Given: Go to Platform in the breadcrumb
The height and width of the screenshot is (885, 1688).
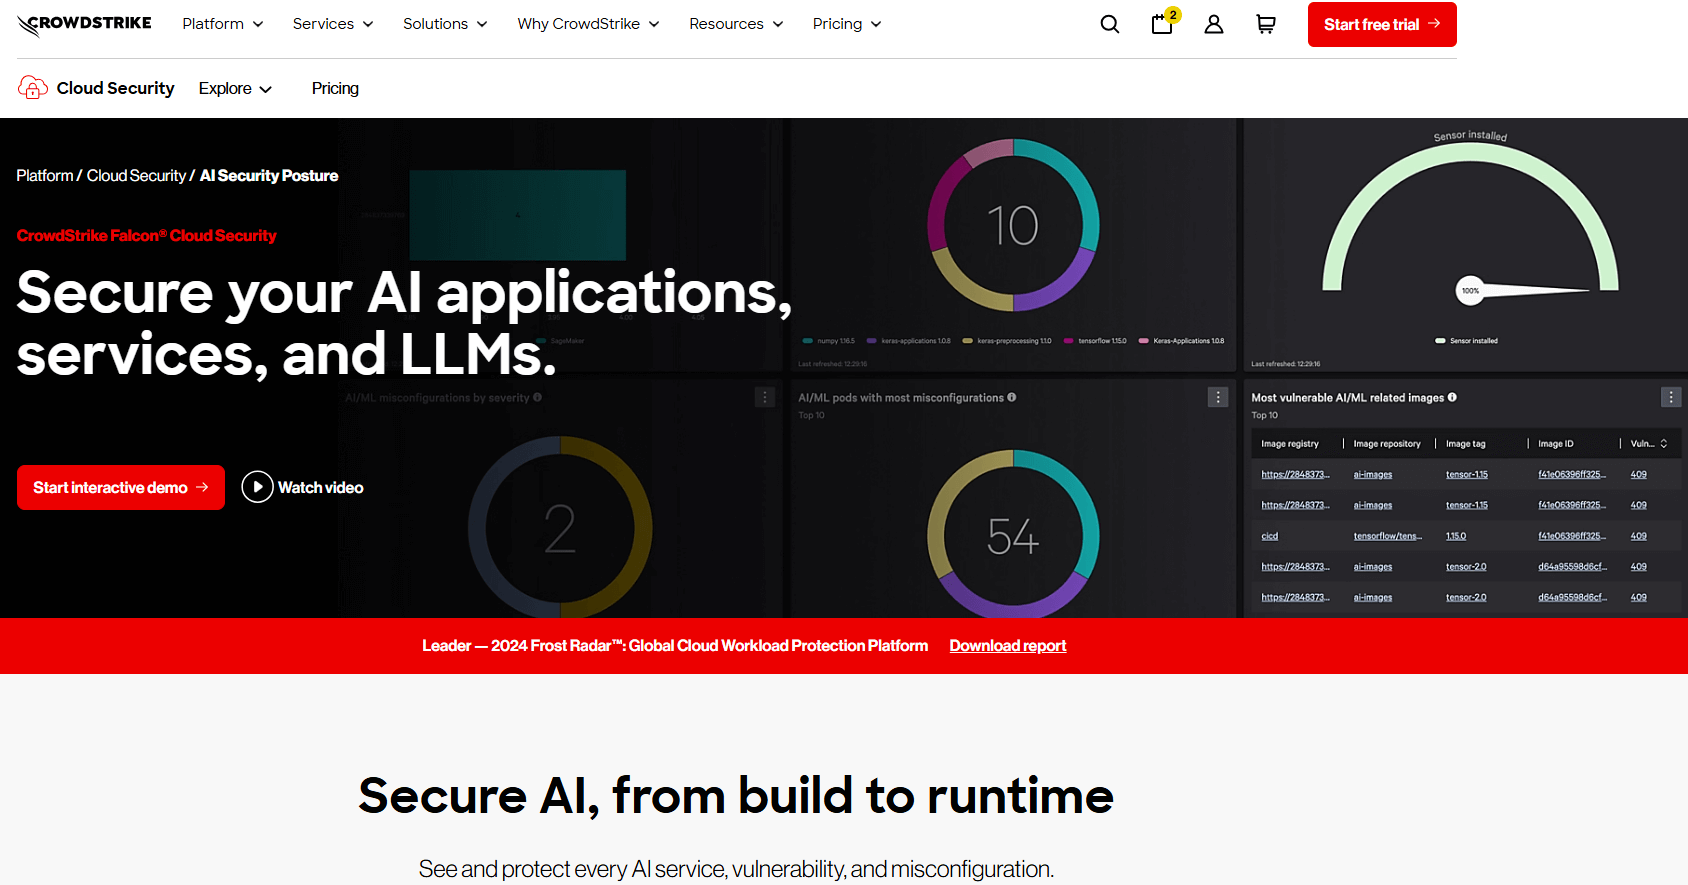Looking at the screenshot, I should click(45, 175).
